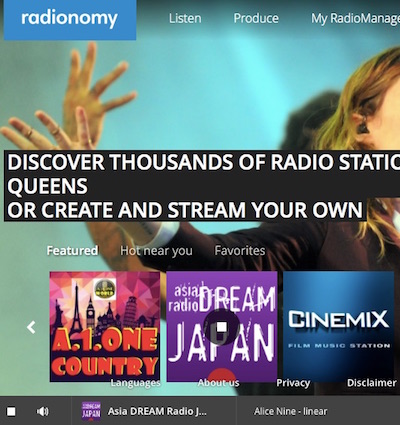Image resolution: width=400 pixels, height=425 pixels.
Task: Show previous stations with left chevron
Action: click(31, 327)
